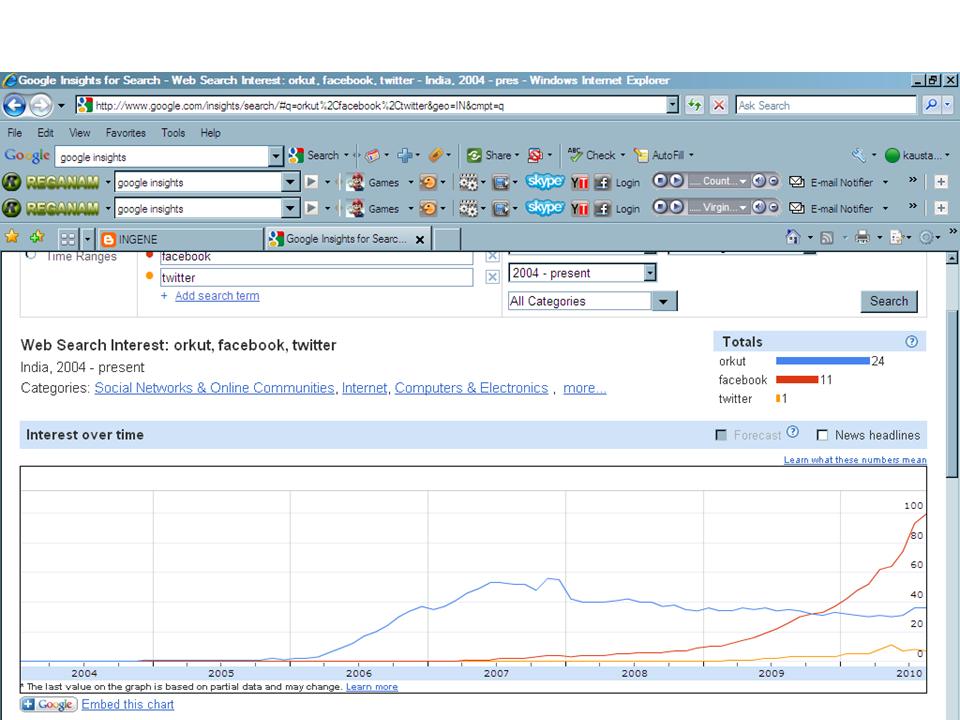
Task: Open the View menu
Action: pyautogui.click(x=80, y=133)
